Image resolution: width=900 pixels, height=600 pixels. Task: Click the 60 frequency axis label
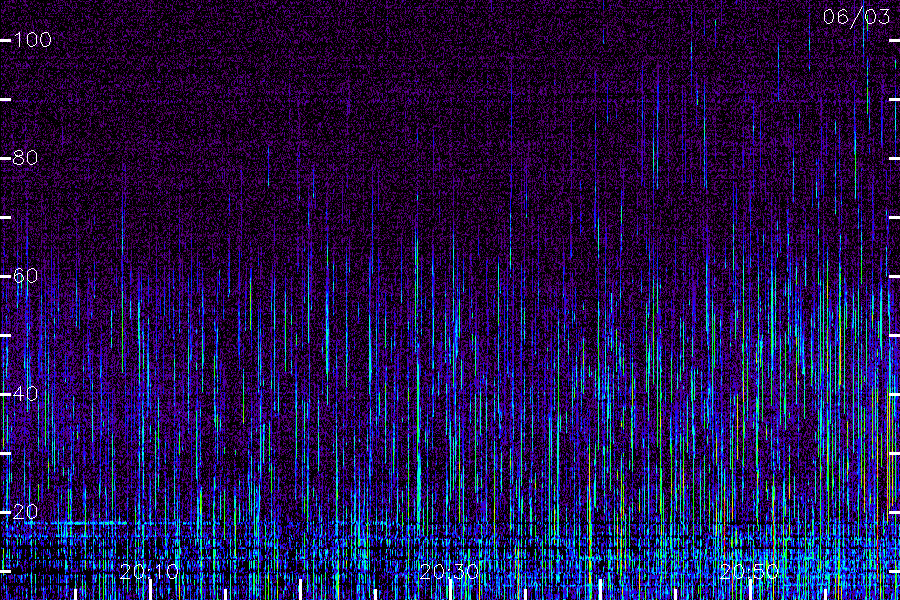pyautogui.click(x=25, y=276)
